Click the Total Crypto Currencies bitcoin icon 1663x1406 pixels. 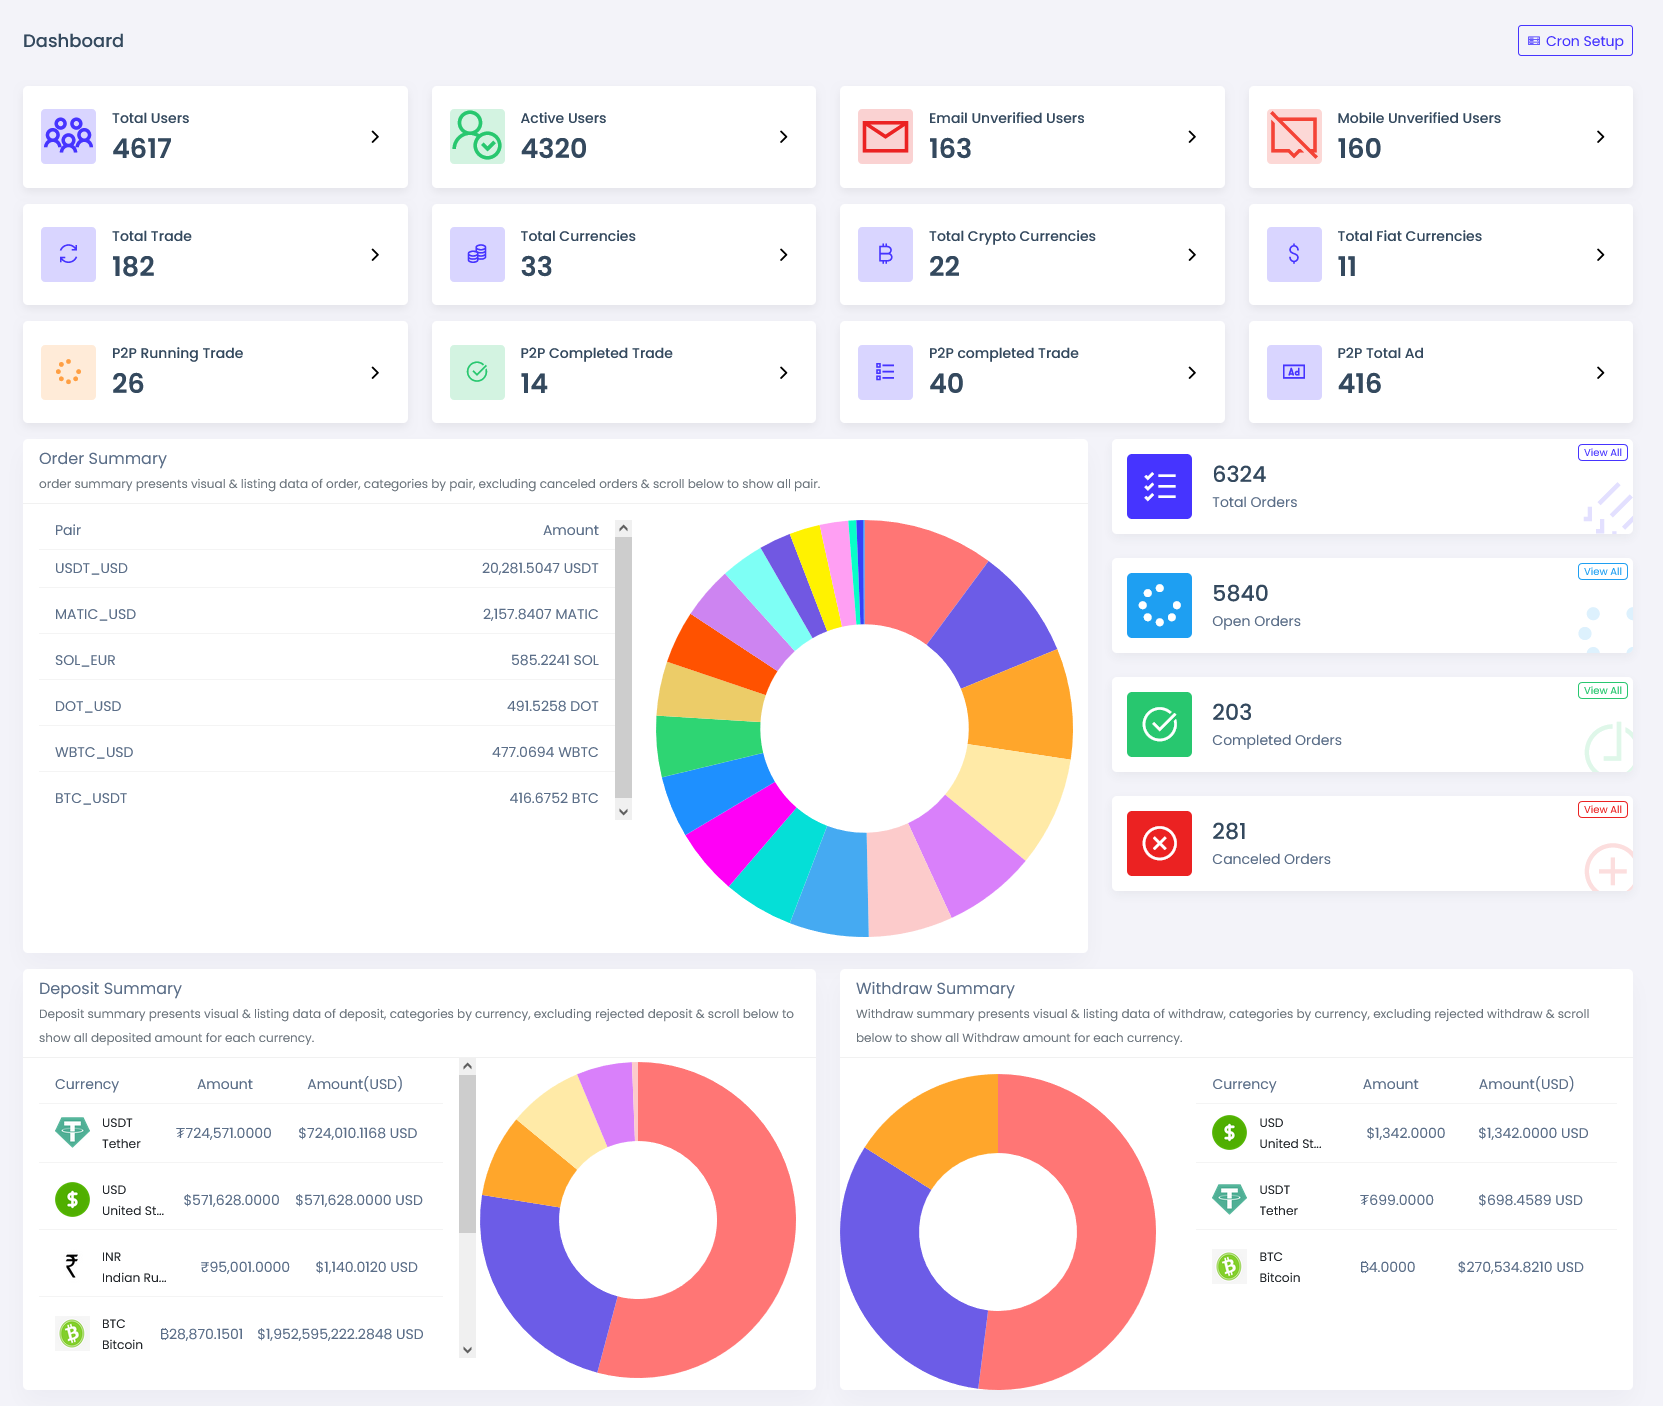coord(885,254)
